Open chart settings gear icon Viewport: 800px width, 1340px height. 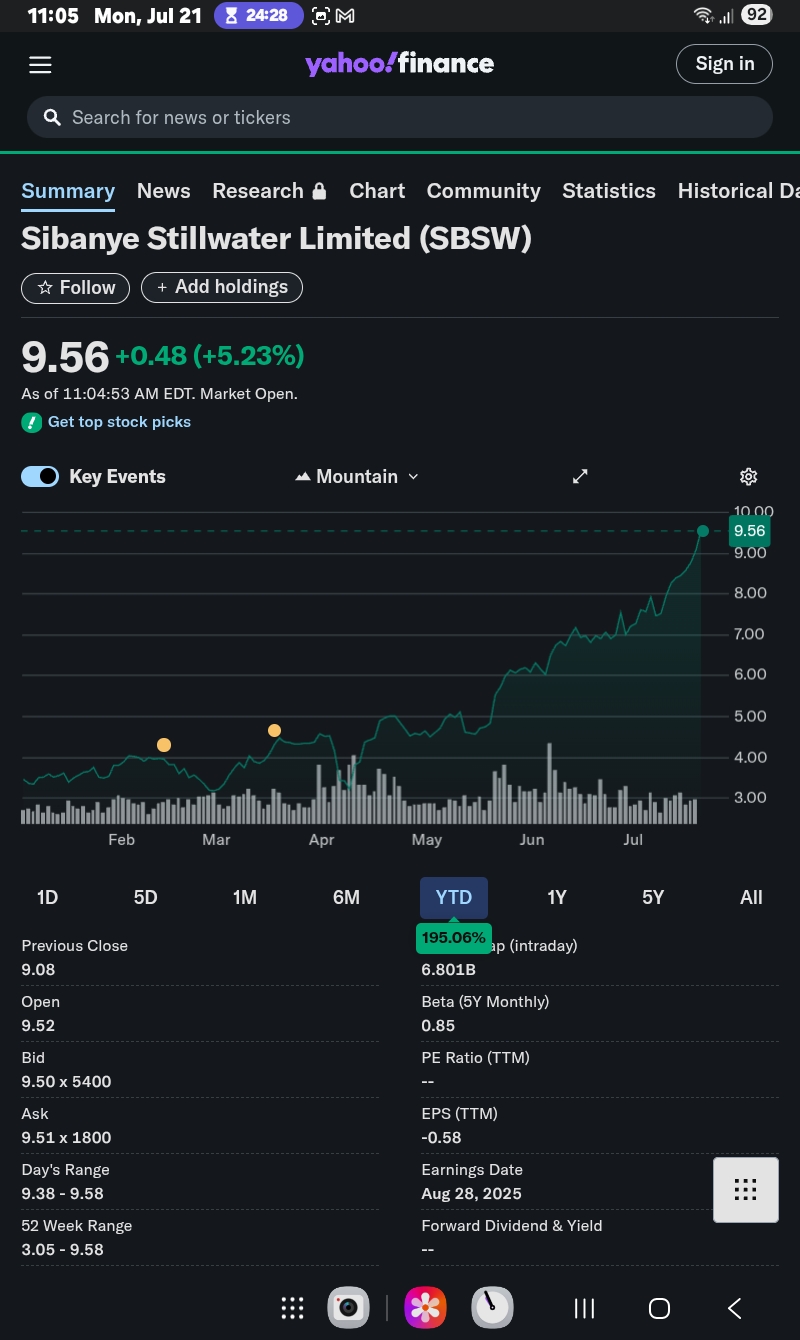748,477
